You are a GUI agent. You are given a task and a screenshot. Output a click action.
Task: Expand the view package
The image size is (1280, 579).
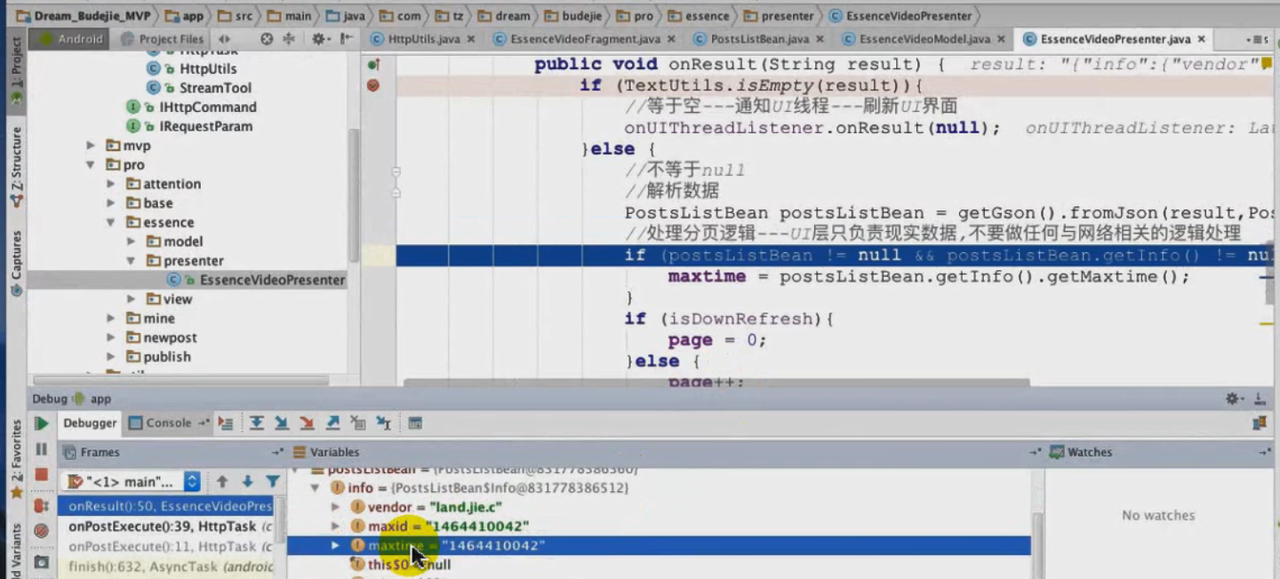(131, 299)
